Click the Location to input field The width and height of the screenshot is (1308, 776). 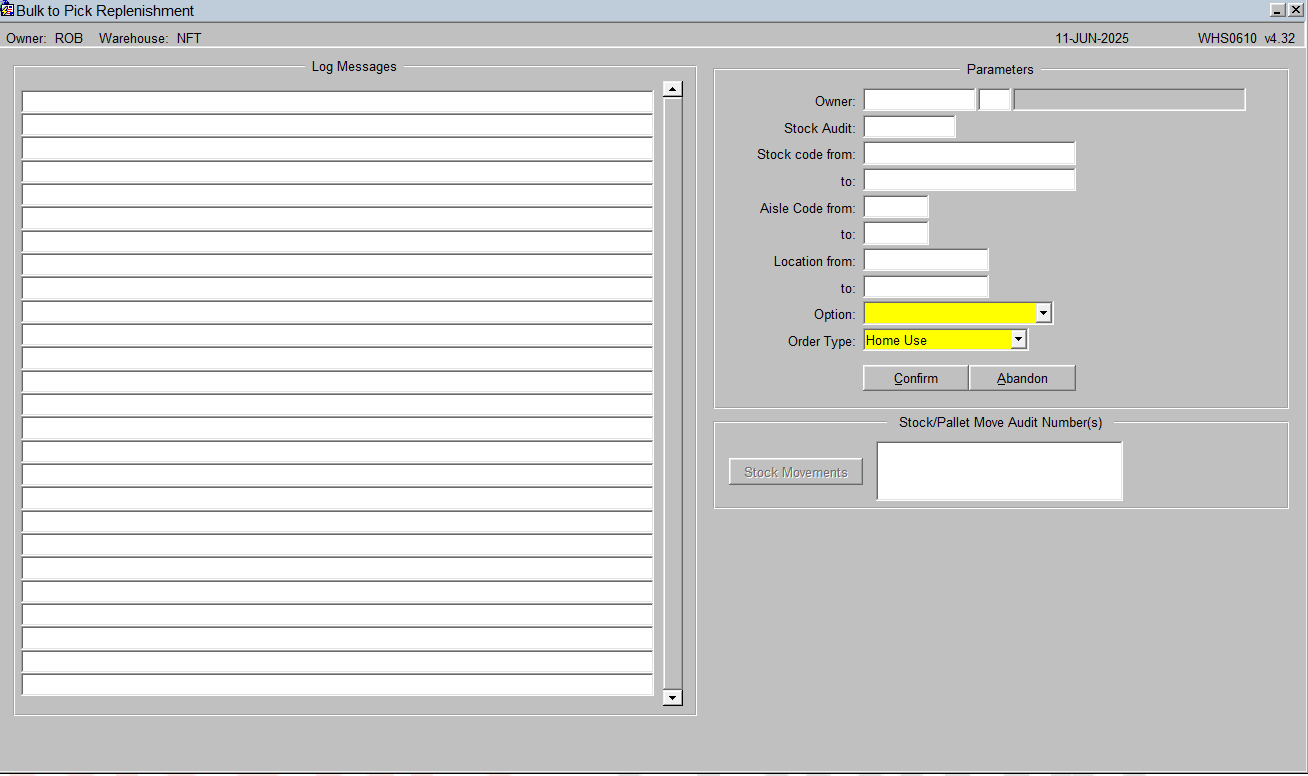click(x=926, y=287)
